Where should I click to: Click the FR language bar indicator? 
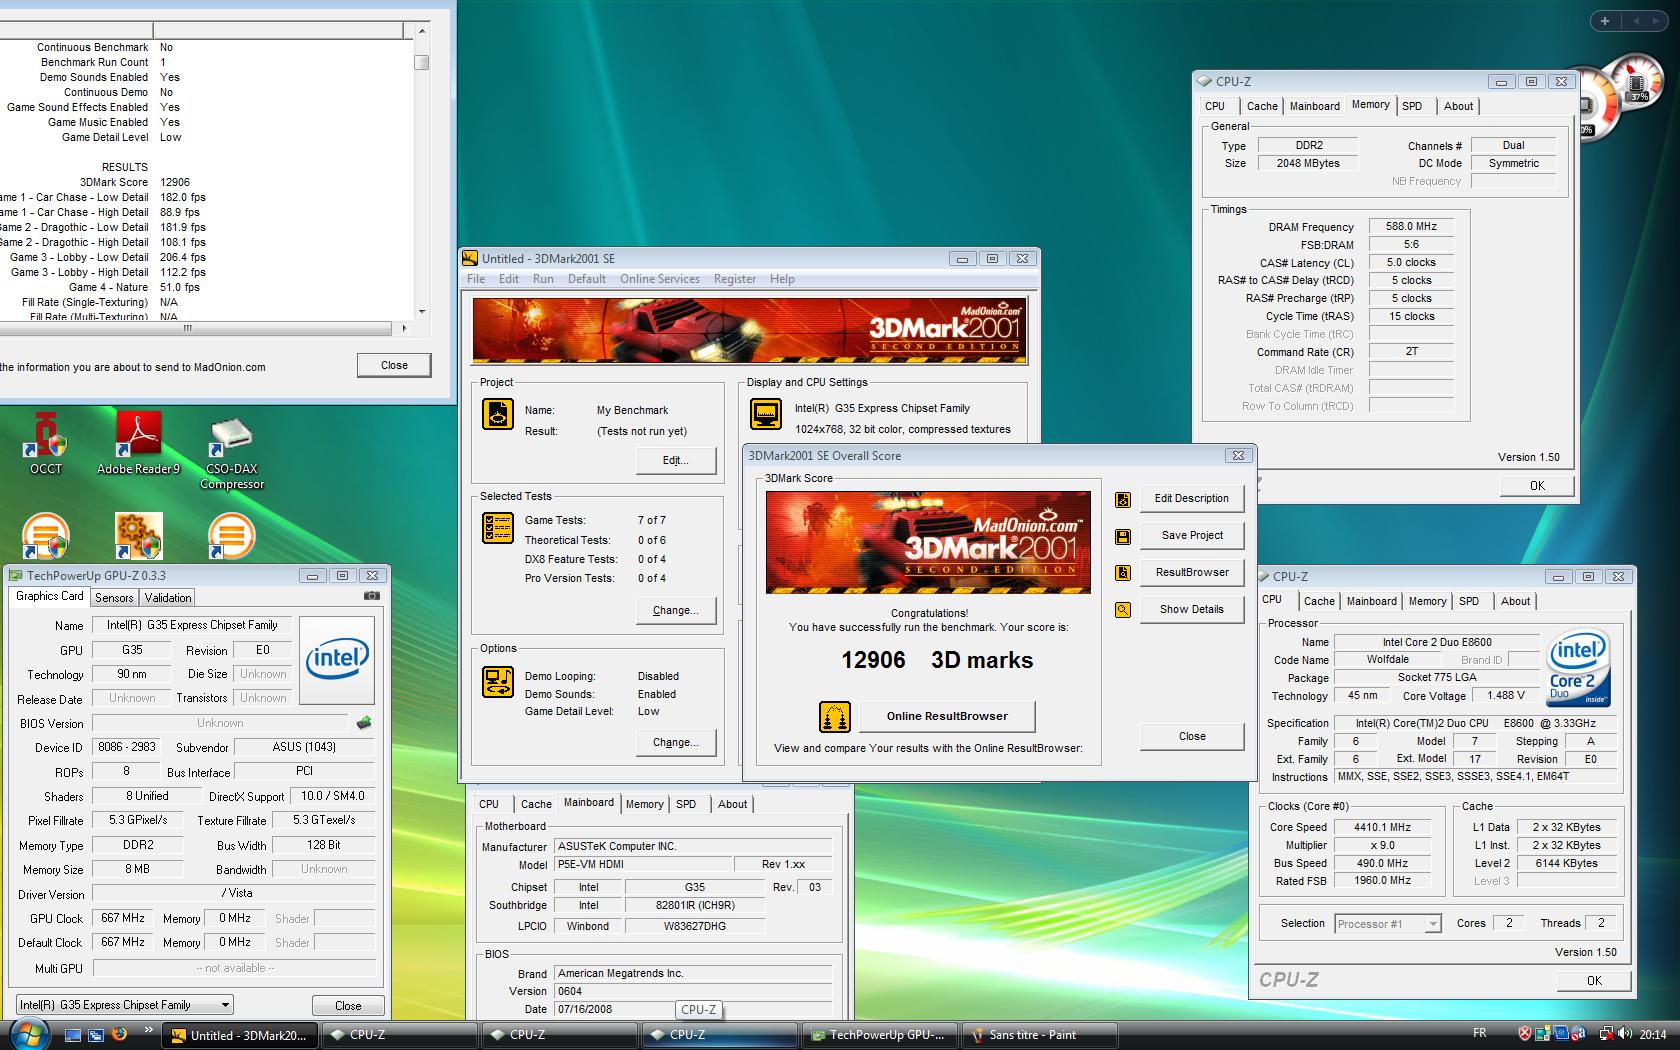(1480, 1033)
